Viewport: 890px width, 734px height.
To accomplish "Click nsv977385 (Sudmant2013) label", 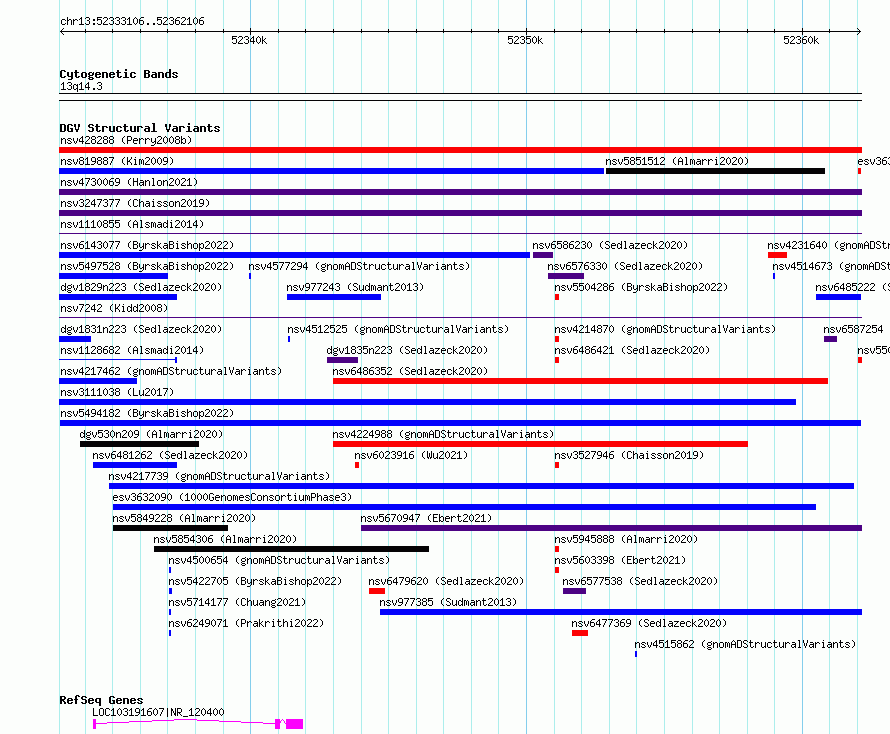I will pos(448,602).
